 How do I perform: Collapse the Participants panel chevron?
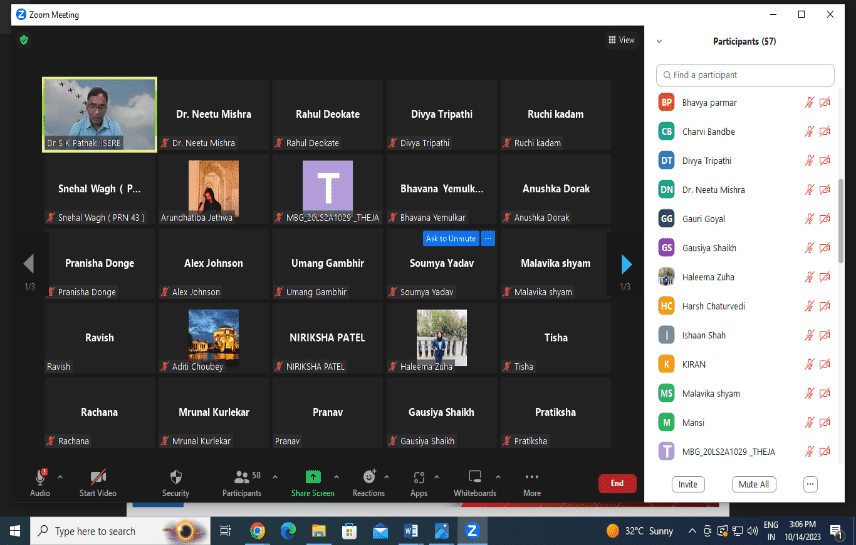(660, 42)
